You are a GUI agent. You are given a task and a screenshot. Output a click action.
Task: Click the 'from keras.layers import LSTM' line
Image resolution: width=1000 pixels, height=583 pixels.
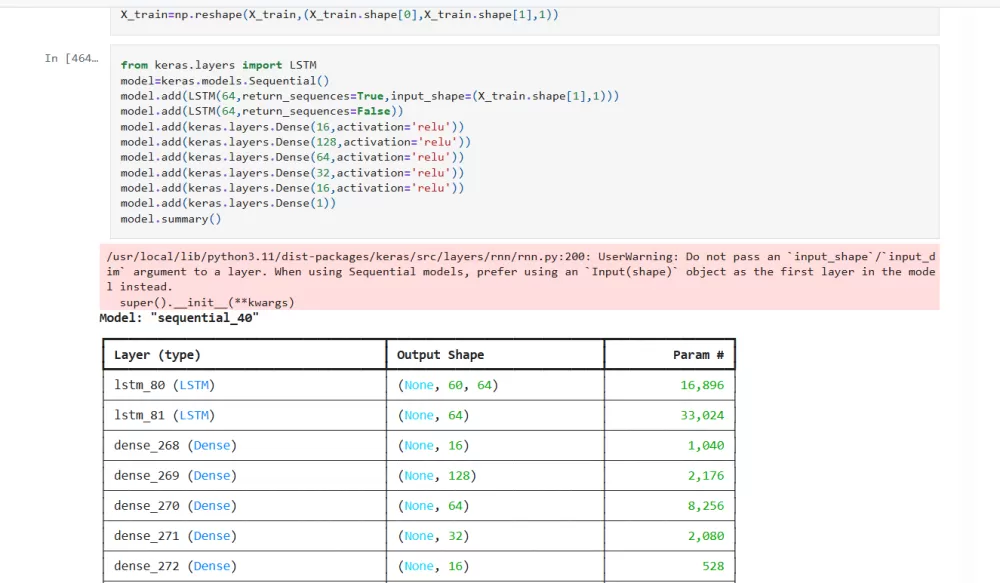(x=218, y=65)
